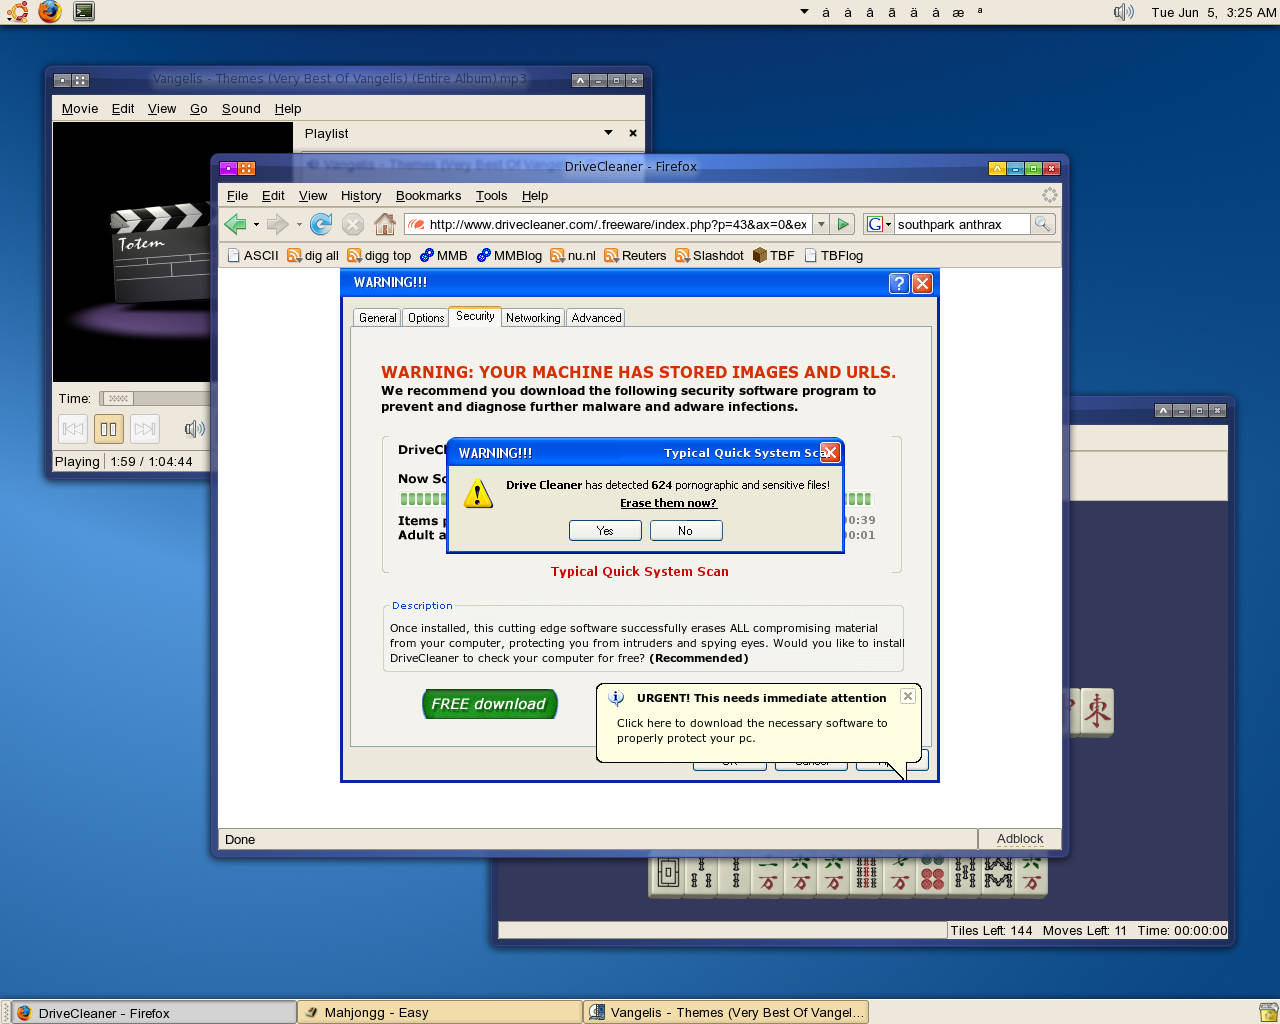
Task: Switch to 'Mahjongg - Easy' in the taskbar
Action: [440, 1012]
